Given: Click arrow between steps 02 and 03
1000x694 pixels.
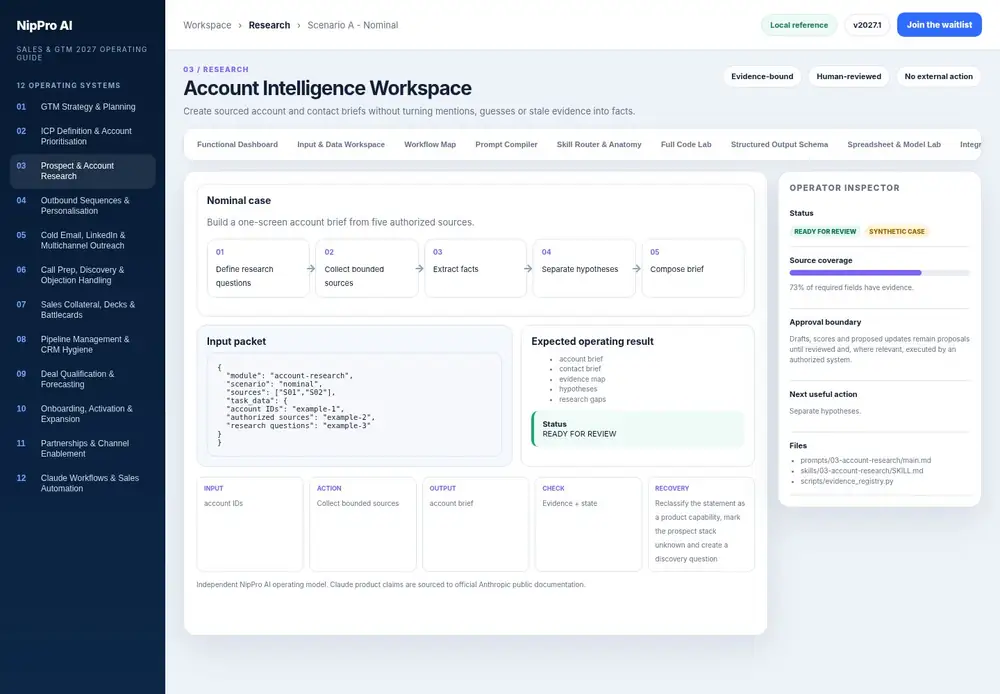Looking at the screenshot, I should pos(420,269).
